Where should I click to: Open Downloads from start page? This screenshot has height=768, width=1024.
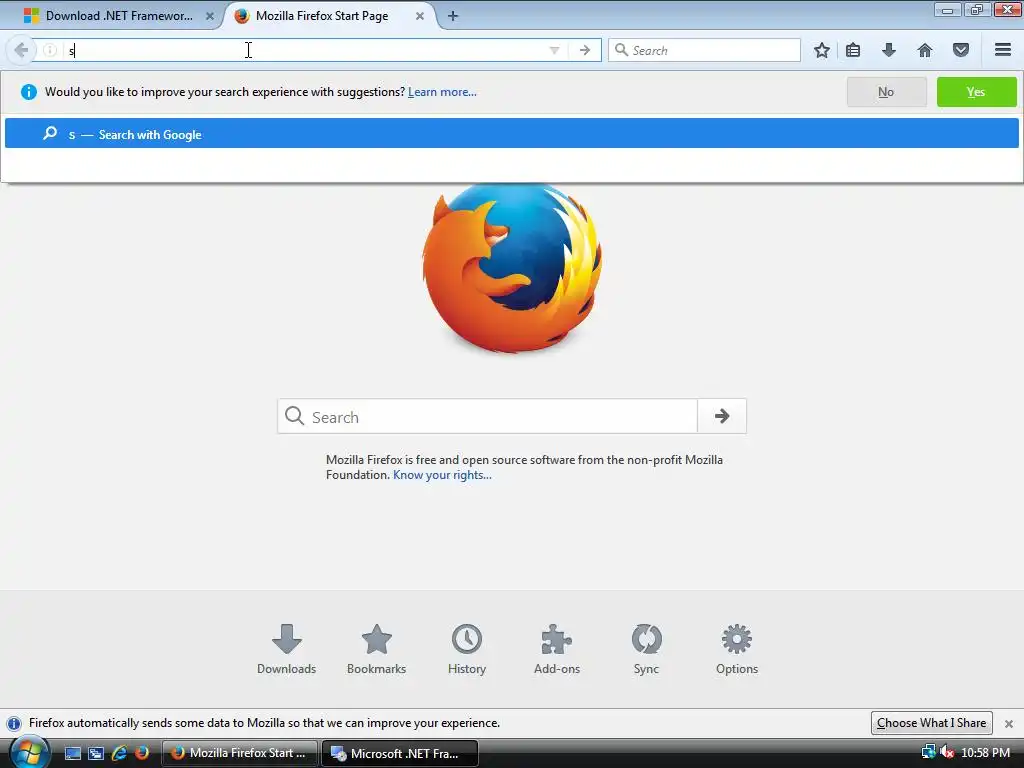286,649
